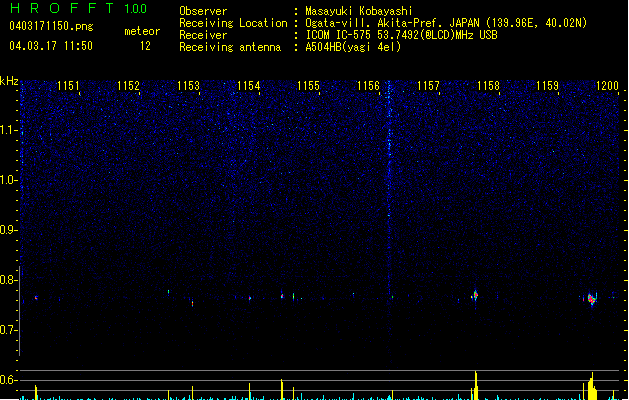This screenshot has width=629, height=400.
Task: Click the 'Receiver' field label
Action: pyautogui.click(x=203, y=35)
